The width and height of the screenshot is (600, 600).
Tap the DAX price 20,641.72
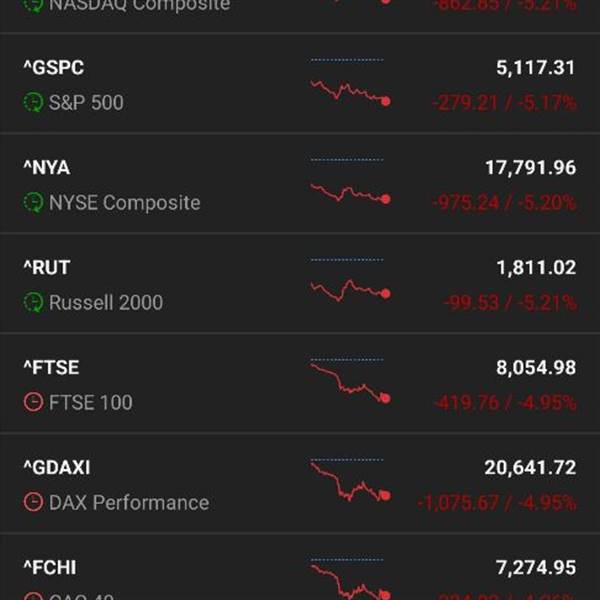530,468
